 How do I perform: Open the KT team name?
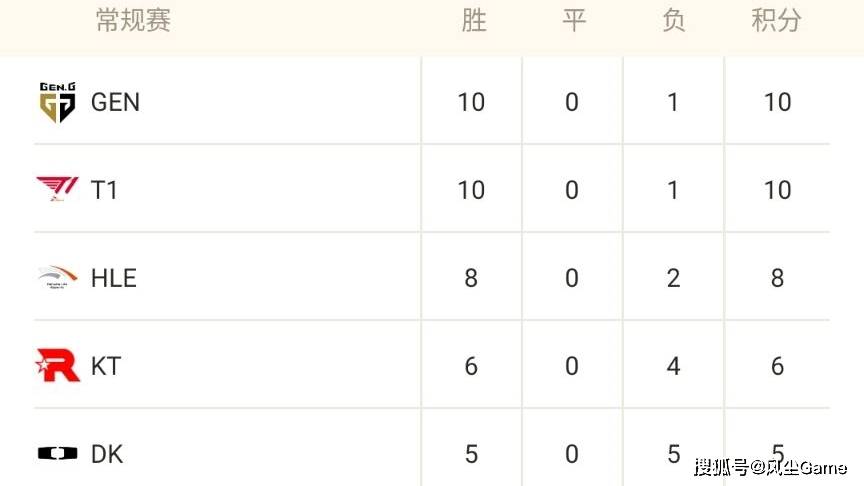pyautogui.click(x=105, y=366)
